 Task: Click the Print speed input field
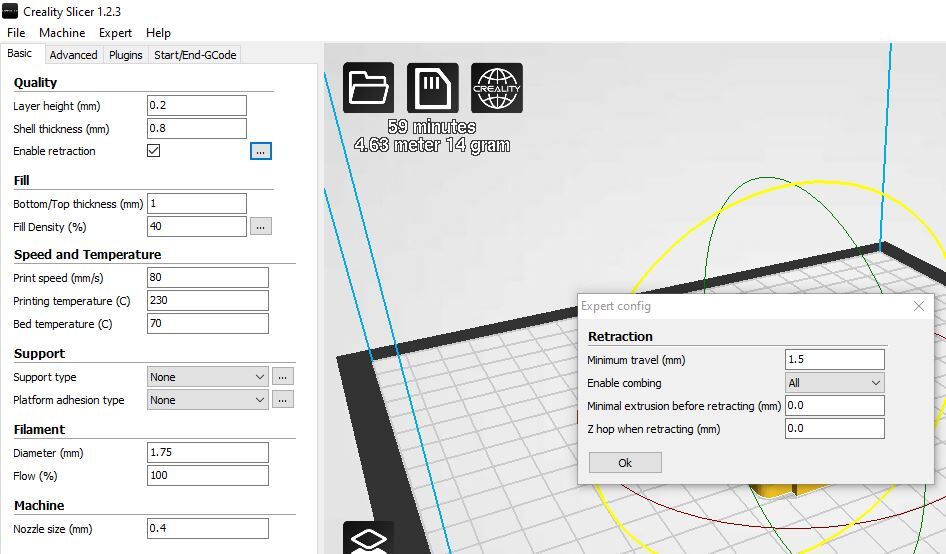208,278
